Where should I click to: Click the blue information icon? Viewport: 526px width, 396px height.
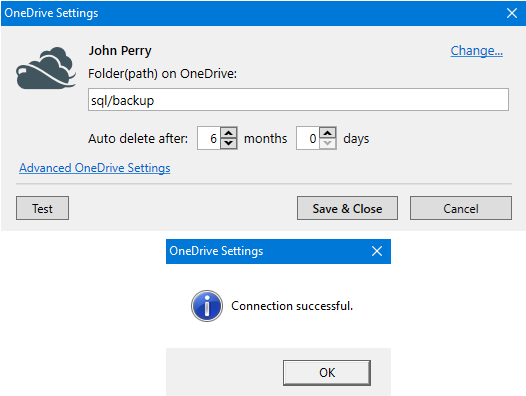point(207,306)
